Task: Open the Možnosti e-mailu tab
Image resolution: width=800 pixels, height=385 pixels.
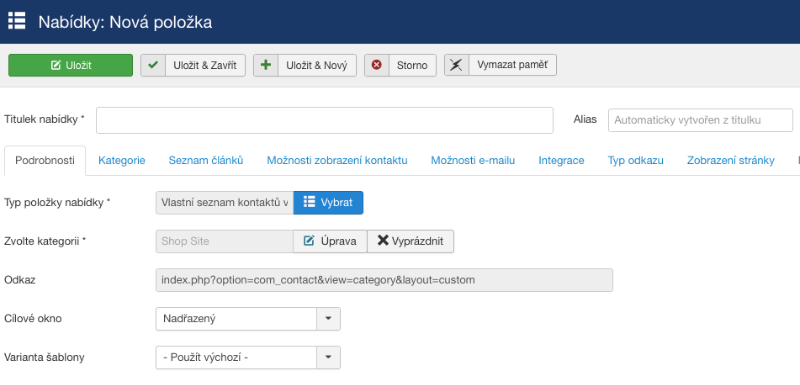Action: [473, 161]
